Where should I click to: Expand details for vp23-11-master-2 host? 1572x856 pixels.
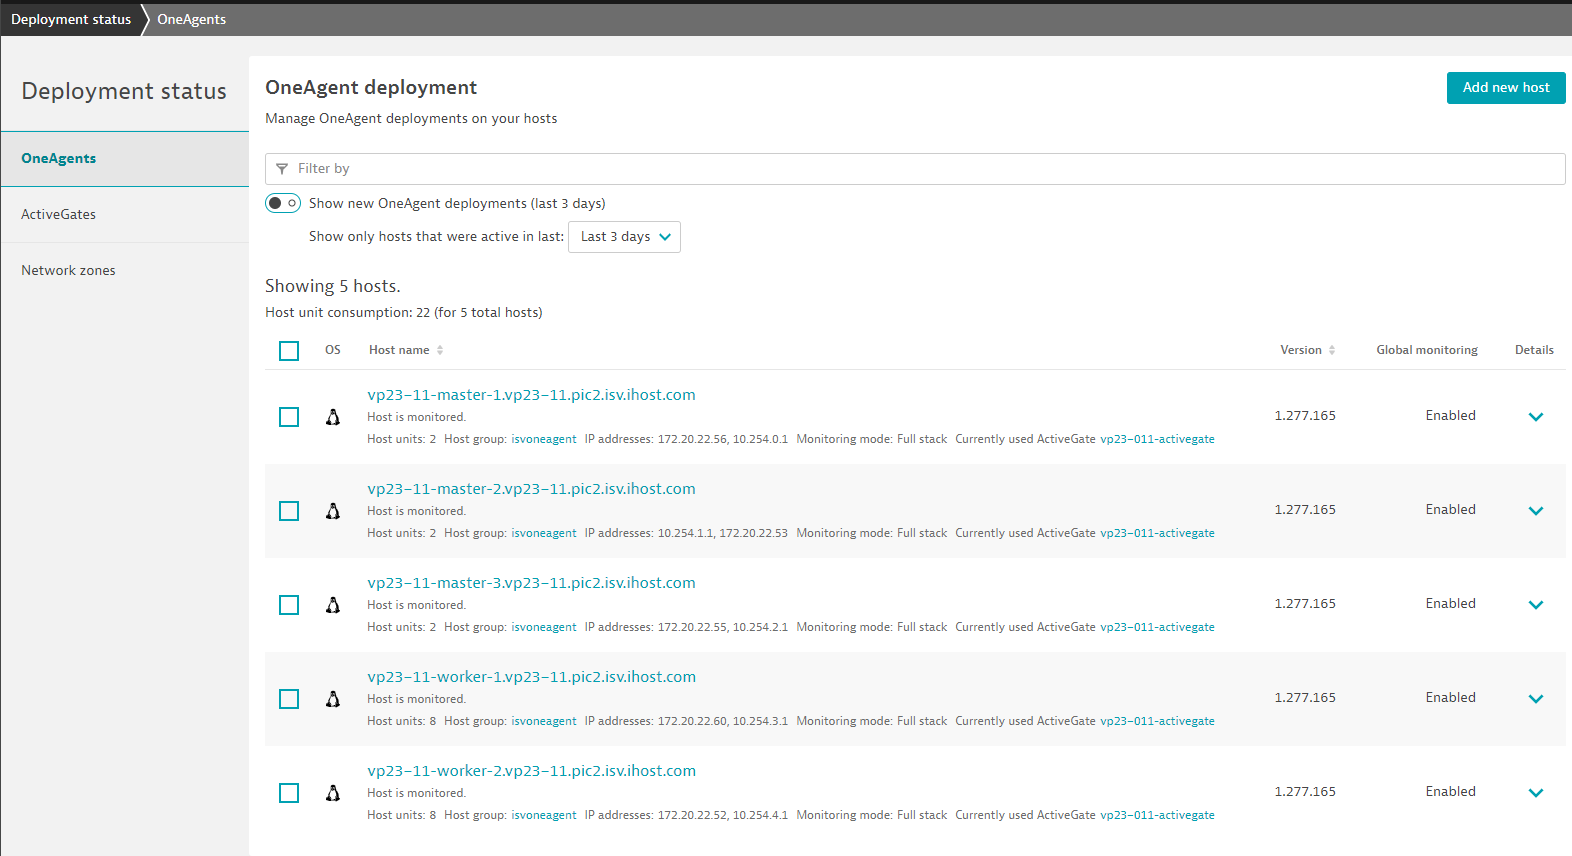click(1536, 511)
